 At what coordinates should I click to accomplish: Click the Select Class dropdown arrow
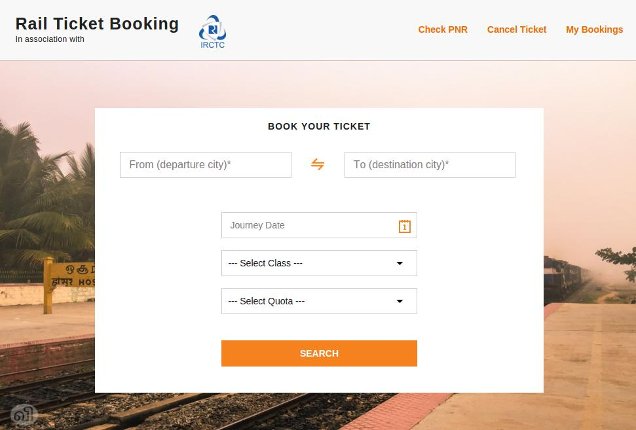click(400, 263)
